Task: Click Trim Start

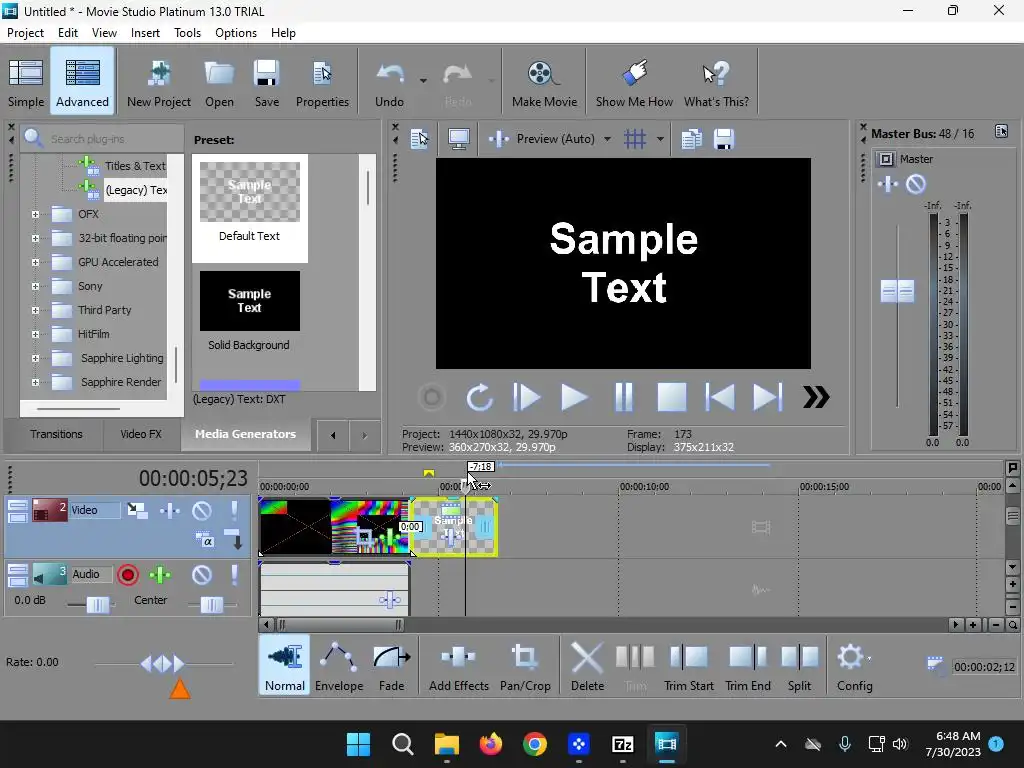Action: click(x=688, y=666)
